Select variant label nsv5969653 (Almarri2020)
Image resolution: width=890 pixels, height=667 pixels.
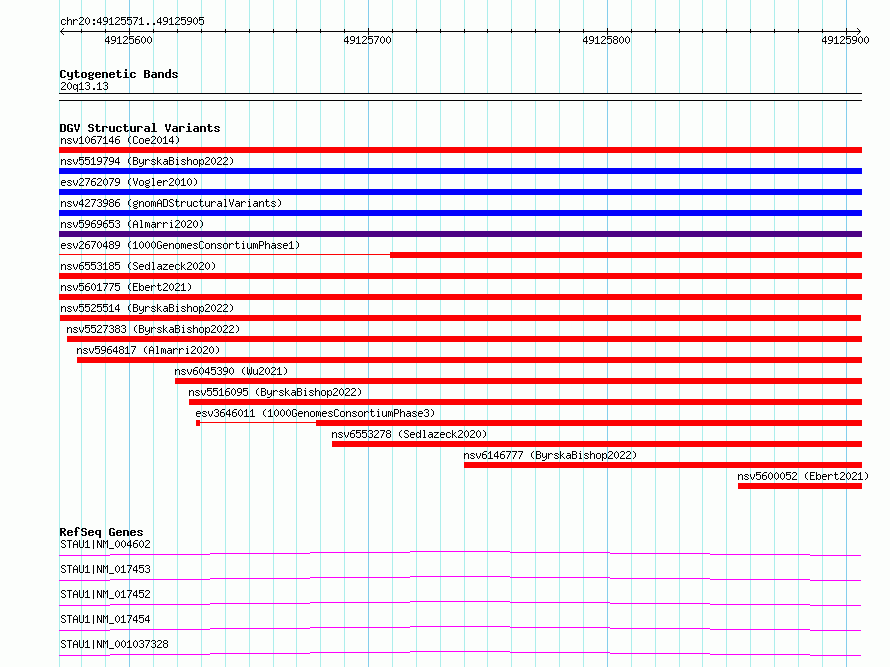click(x=132, y=224)
